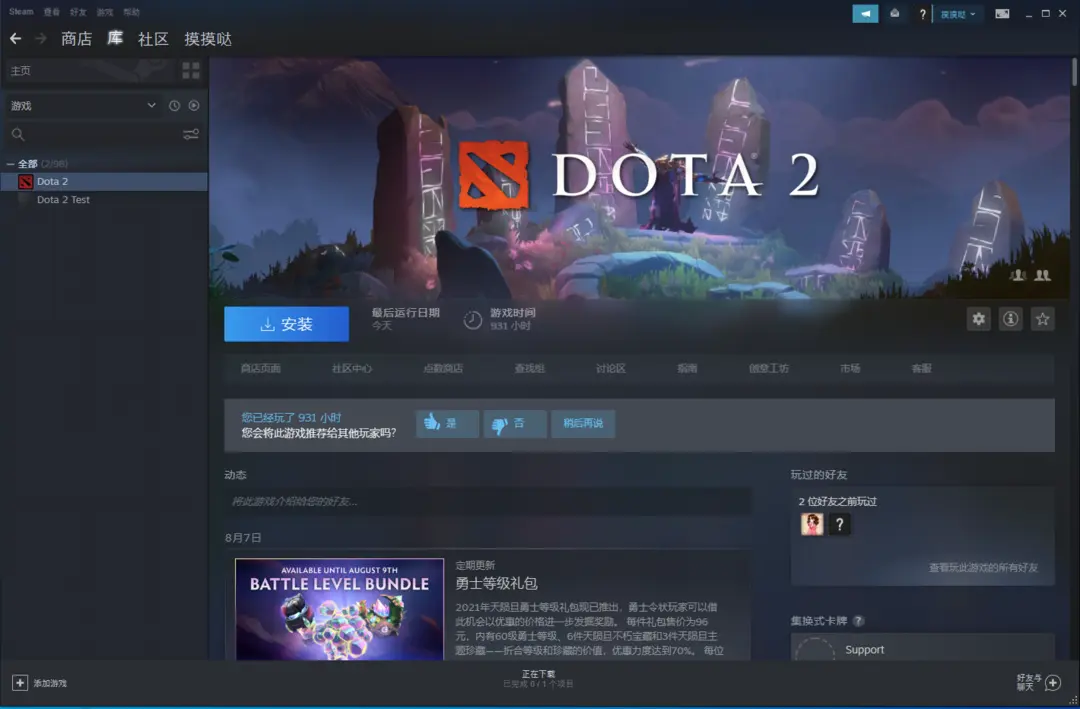Click the friends group icon on banner
Screen dimensions: 1080x709
click(x=1043, y=276)
